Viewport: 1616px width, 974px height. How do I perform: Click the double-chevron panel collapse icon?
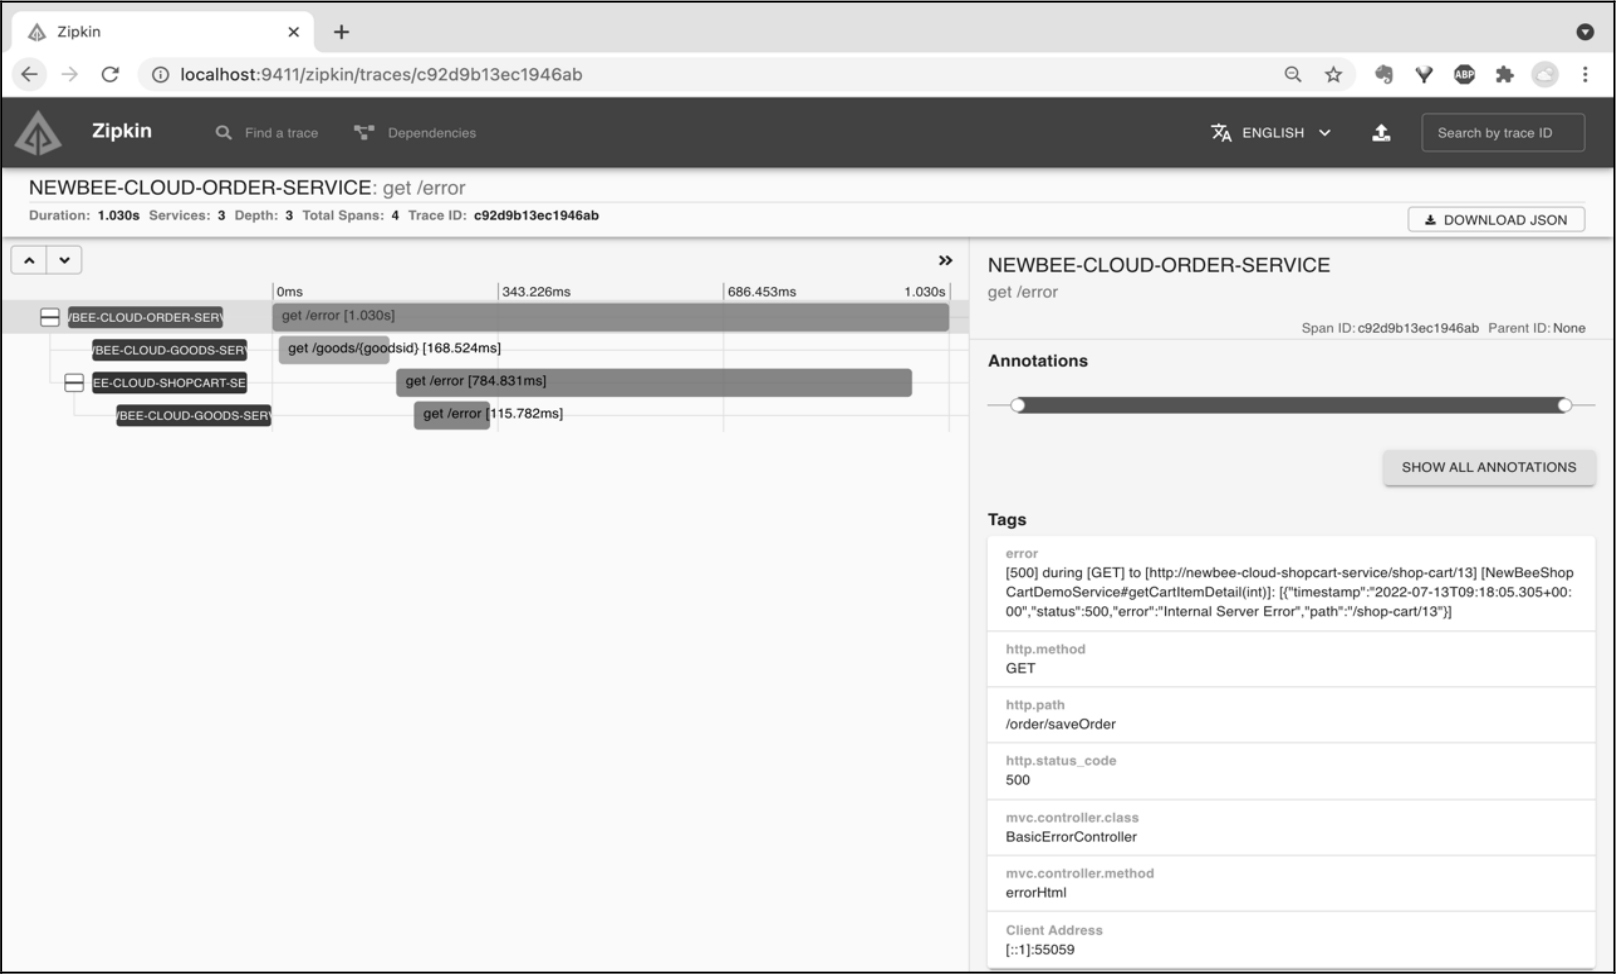(945, 260)
